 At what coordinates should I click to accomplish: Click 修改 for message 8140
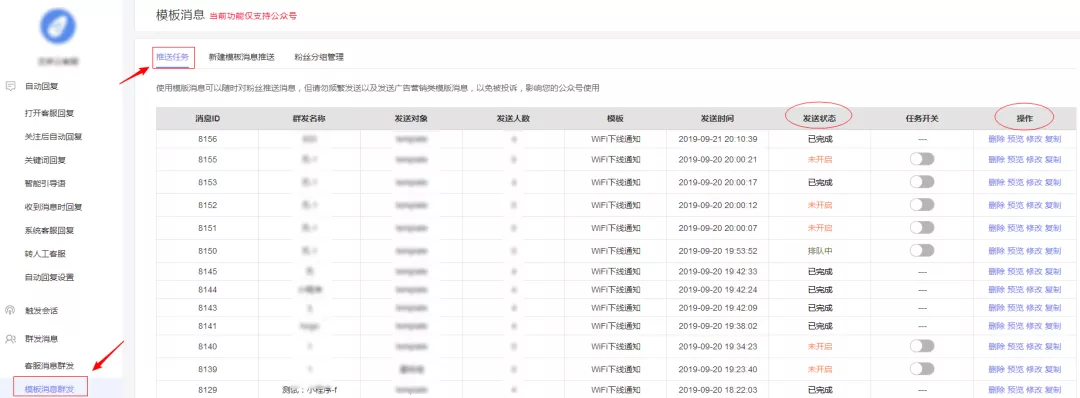pos(1034,346)
